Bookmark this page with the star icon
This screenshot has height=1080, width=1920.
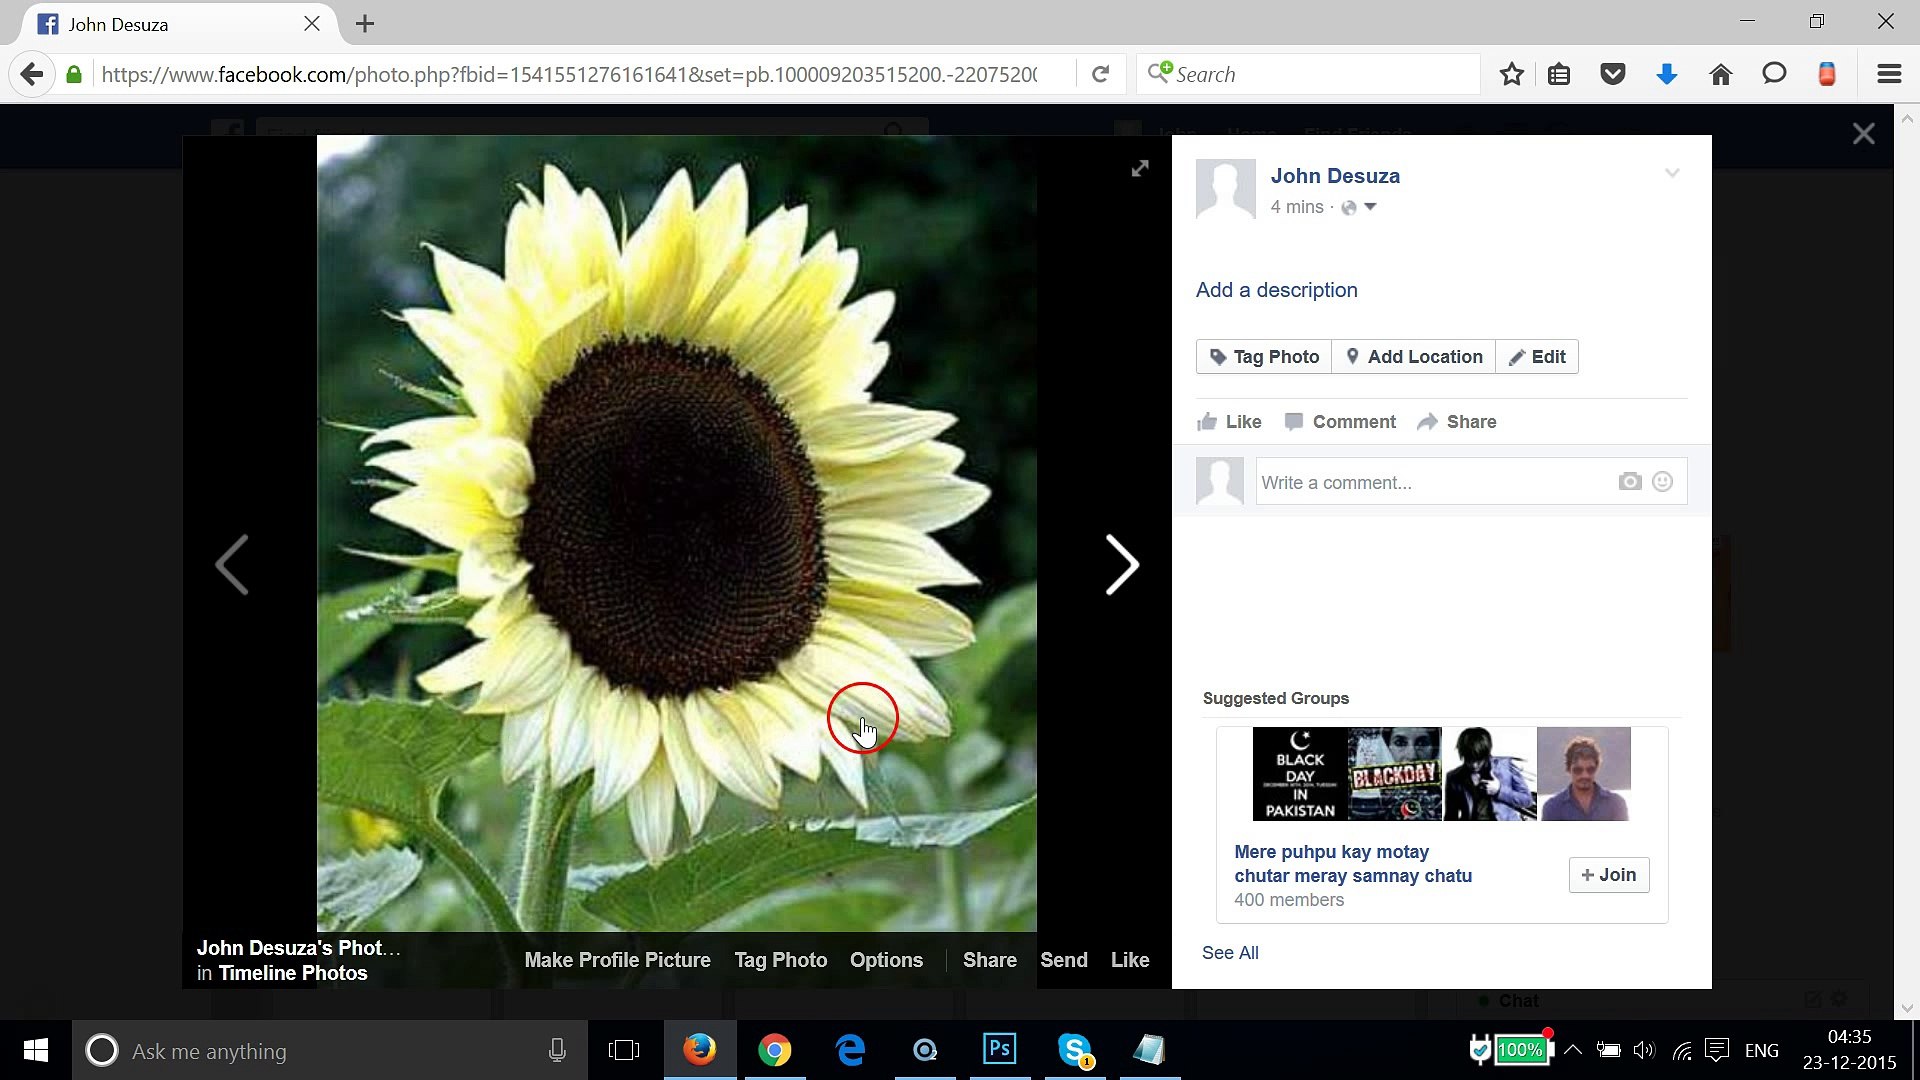point(1511,73)
